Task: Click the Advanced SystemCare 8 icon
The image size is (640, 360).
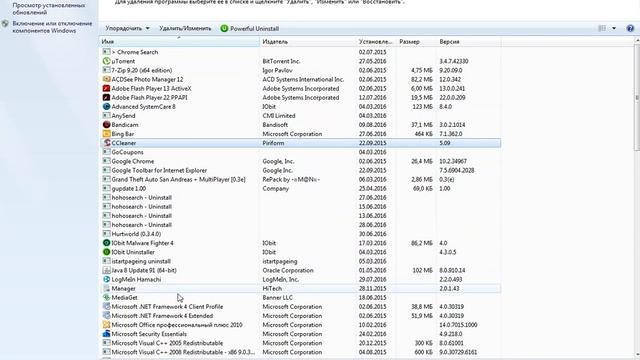Action: pos(106,107)
